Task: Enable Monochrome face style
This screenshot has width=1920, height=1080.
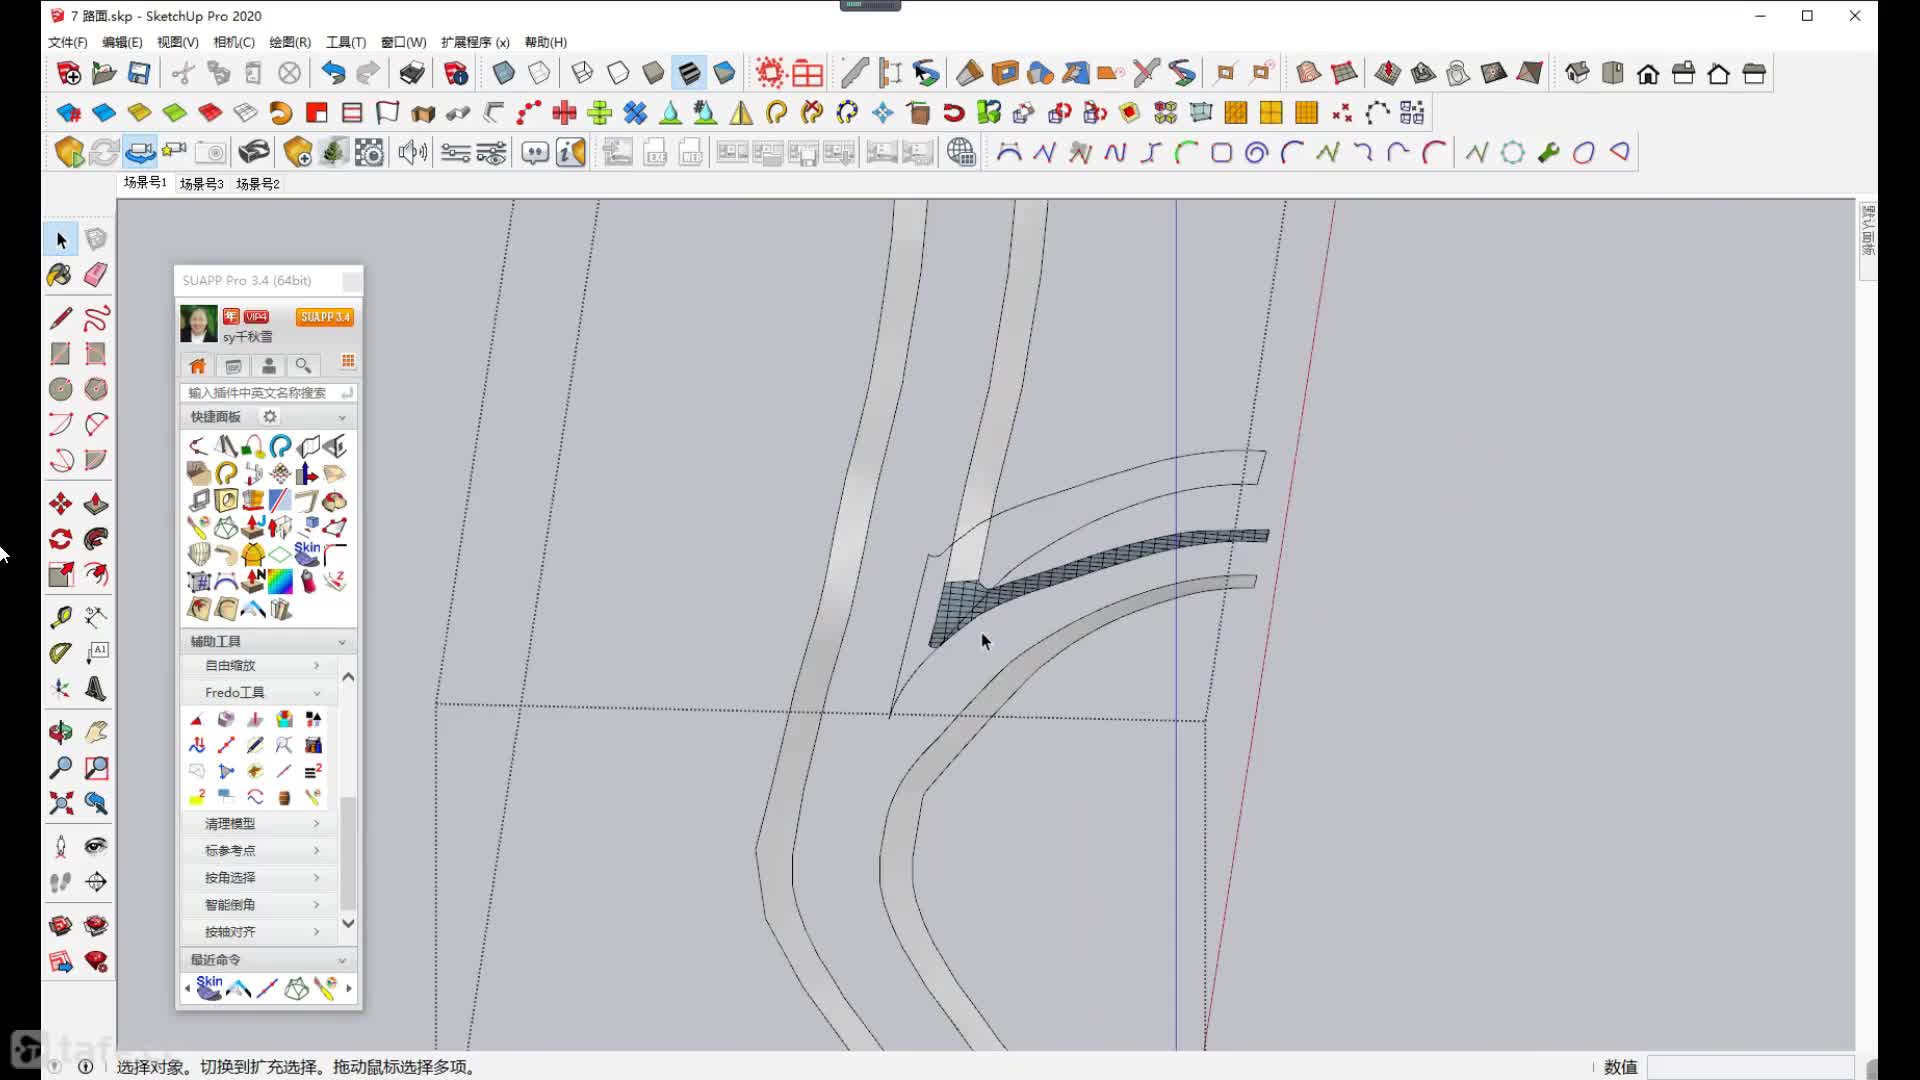Action: (724, 73)
